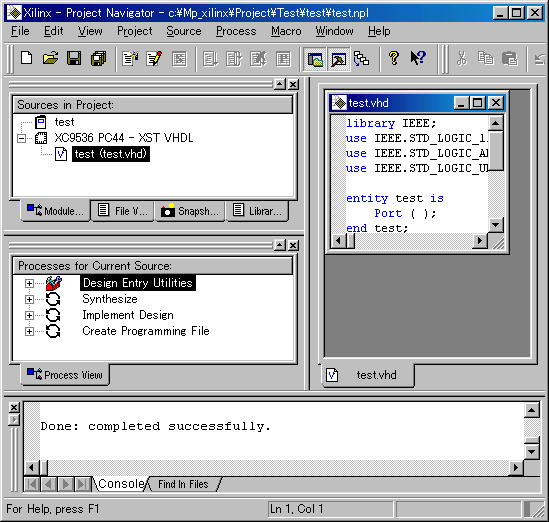Viewport: 549px width, 522px height.
Task: Switch to the Find In Files tab
Action: click(183, 484)
